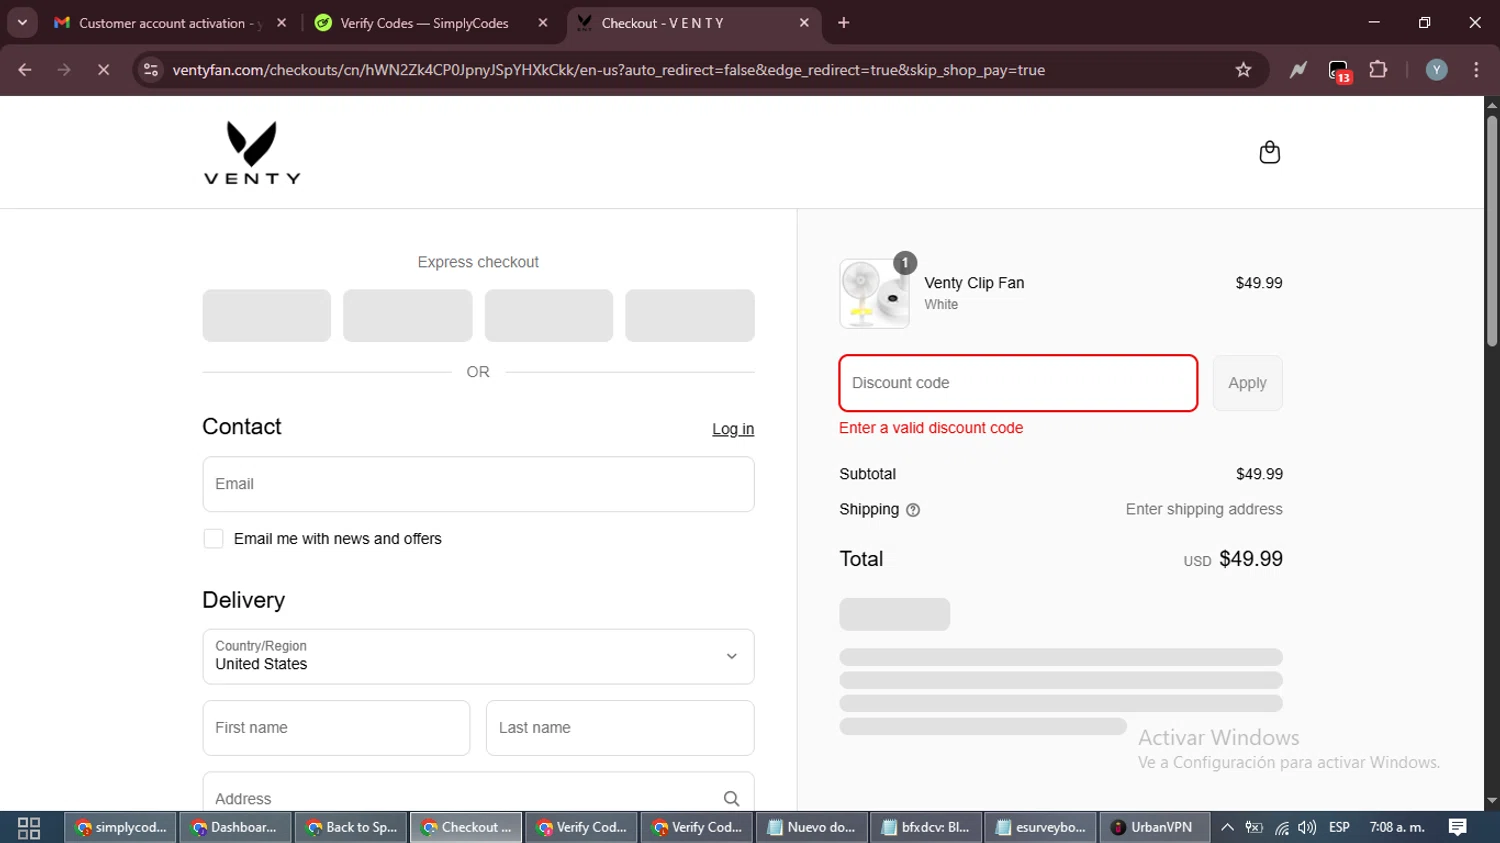
Task: Check Email me with news and offers
Action: (x=213, y=539)
